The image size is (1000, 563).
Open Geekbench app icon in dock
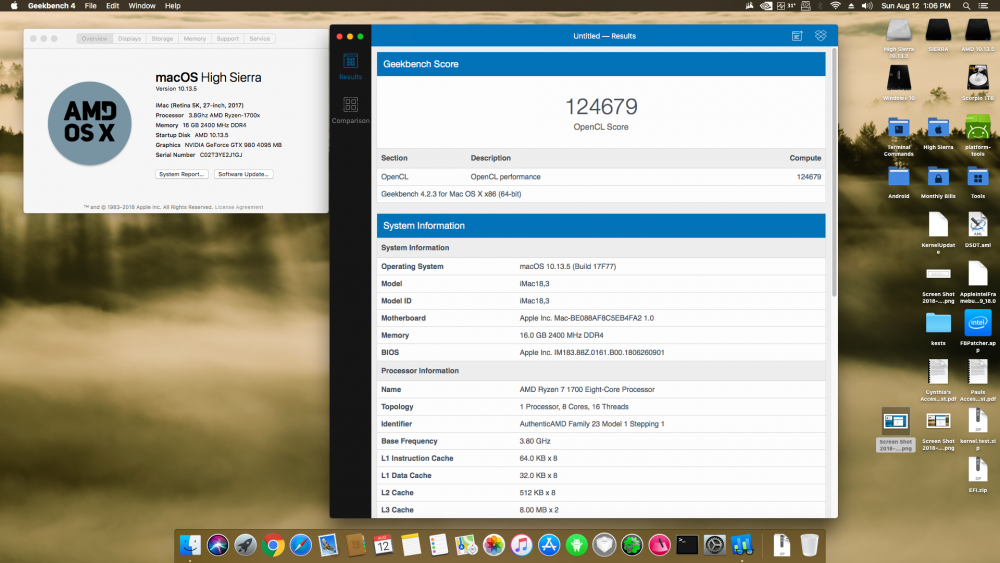click(x=742, y=545)
